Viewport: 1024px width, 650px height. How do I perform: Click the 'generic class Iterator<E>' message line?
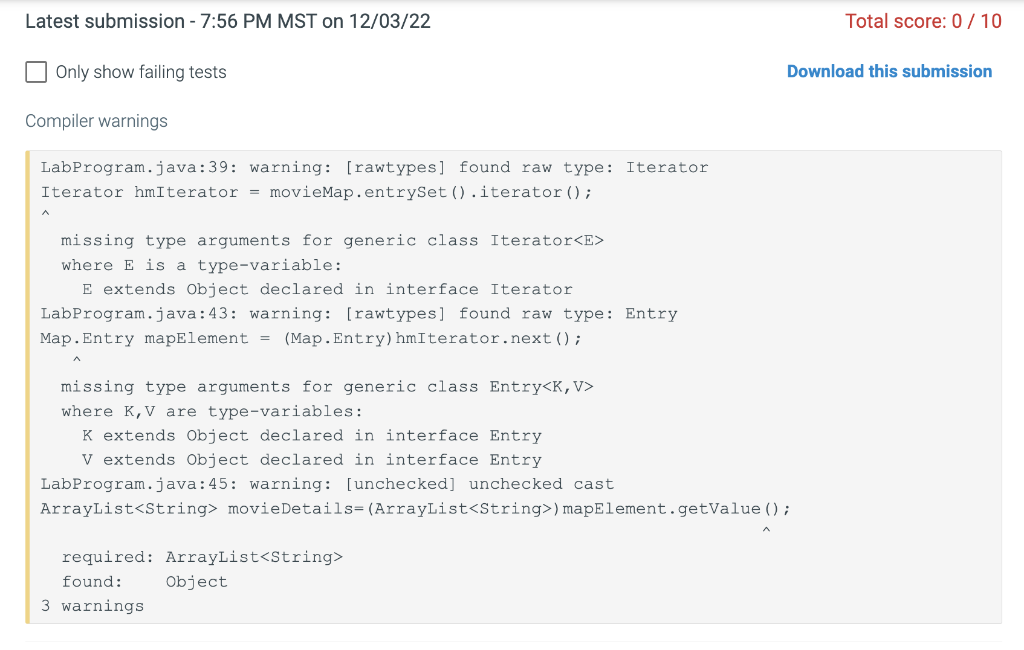pos(332,240)
